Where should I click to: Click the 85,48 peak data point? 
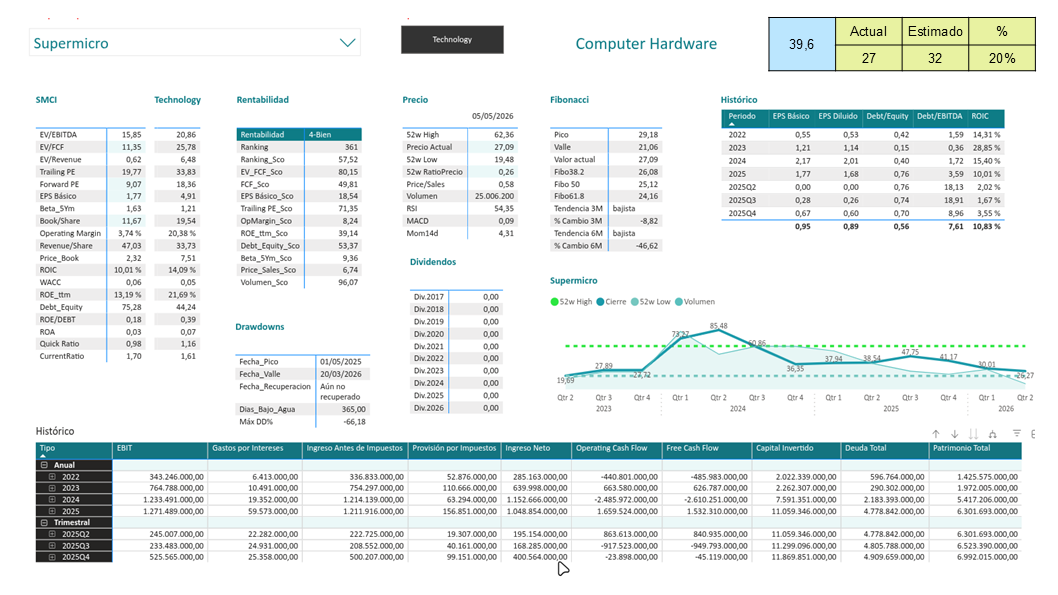(719, 332)
